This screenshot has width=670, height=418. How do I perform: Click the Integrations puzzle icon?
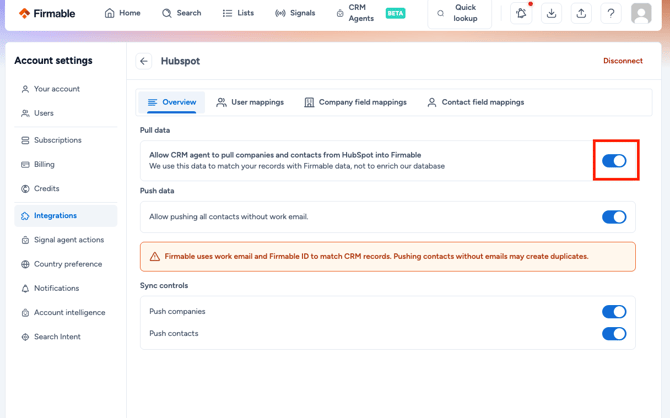point(25,216)
